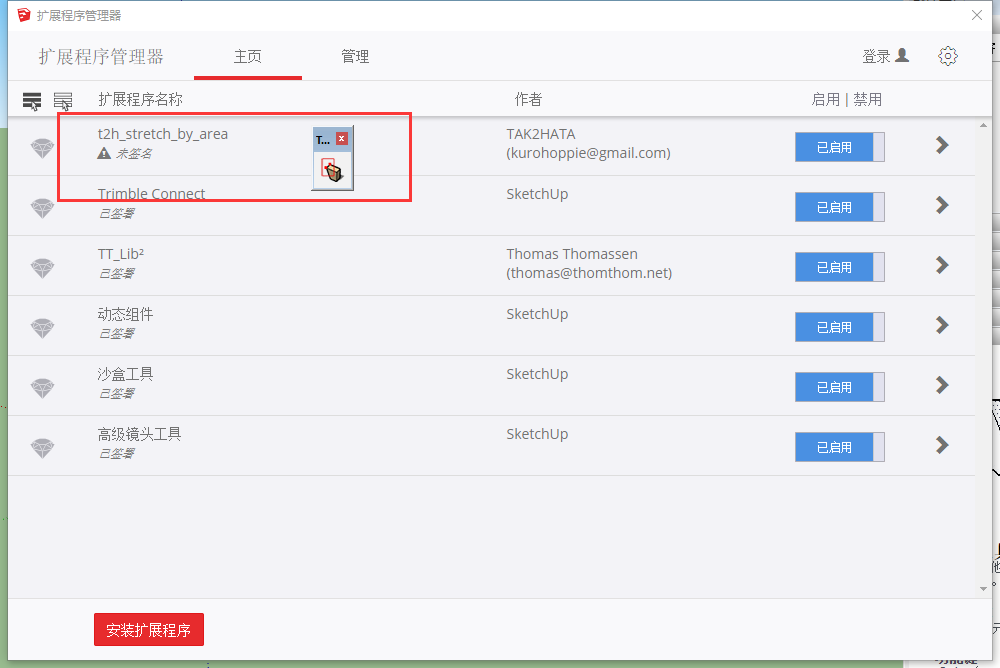1000x668 pixels.
Task: Click the kurohoppie@gmail.com email text
Action: coord(588,153)
